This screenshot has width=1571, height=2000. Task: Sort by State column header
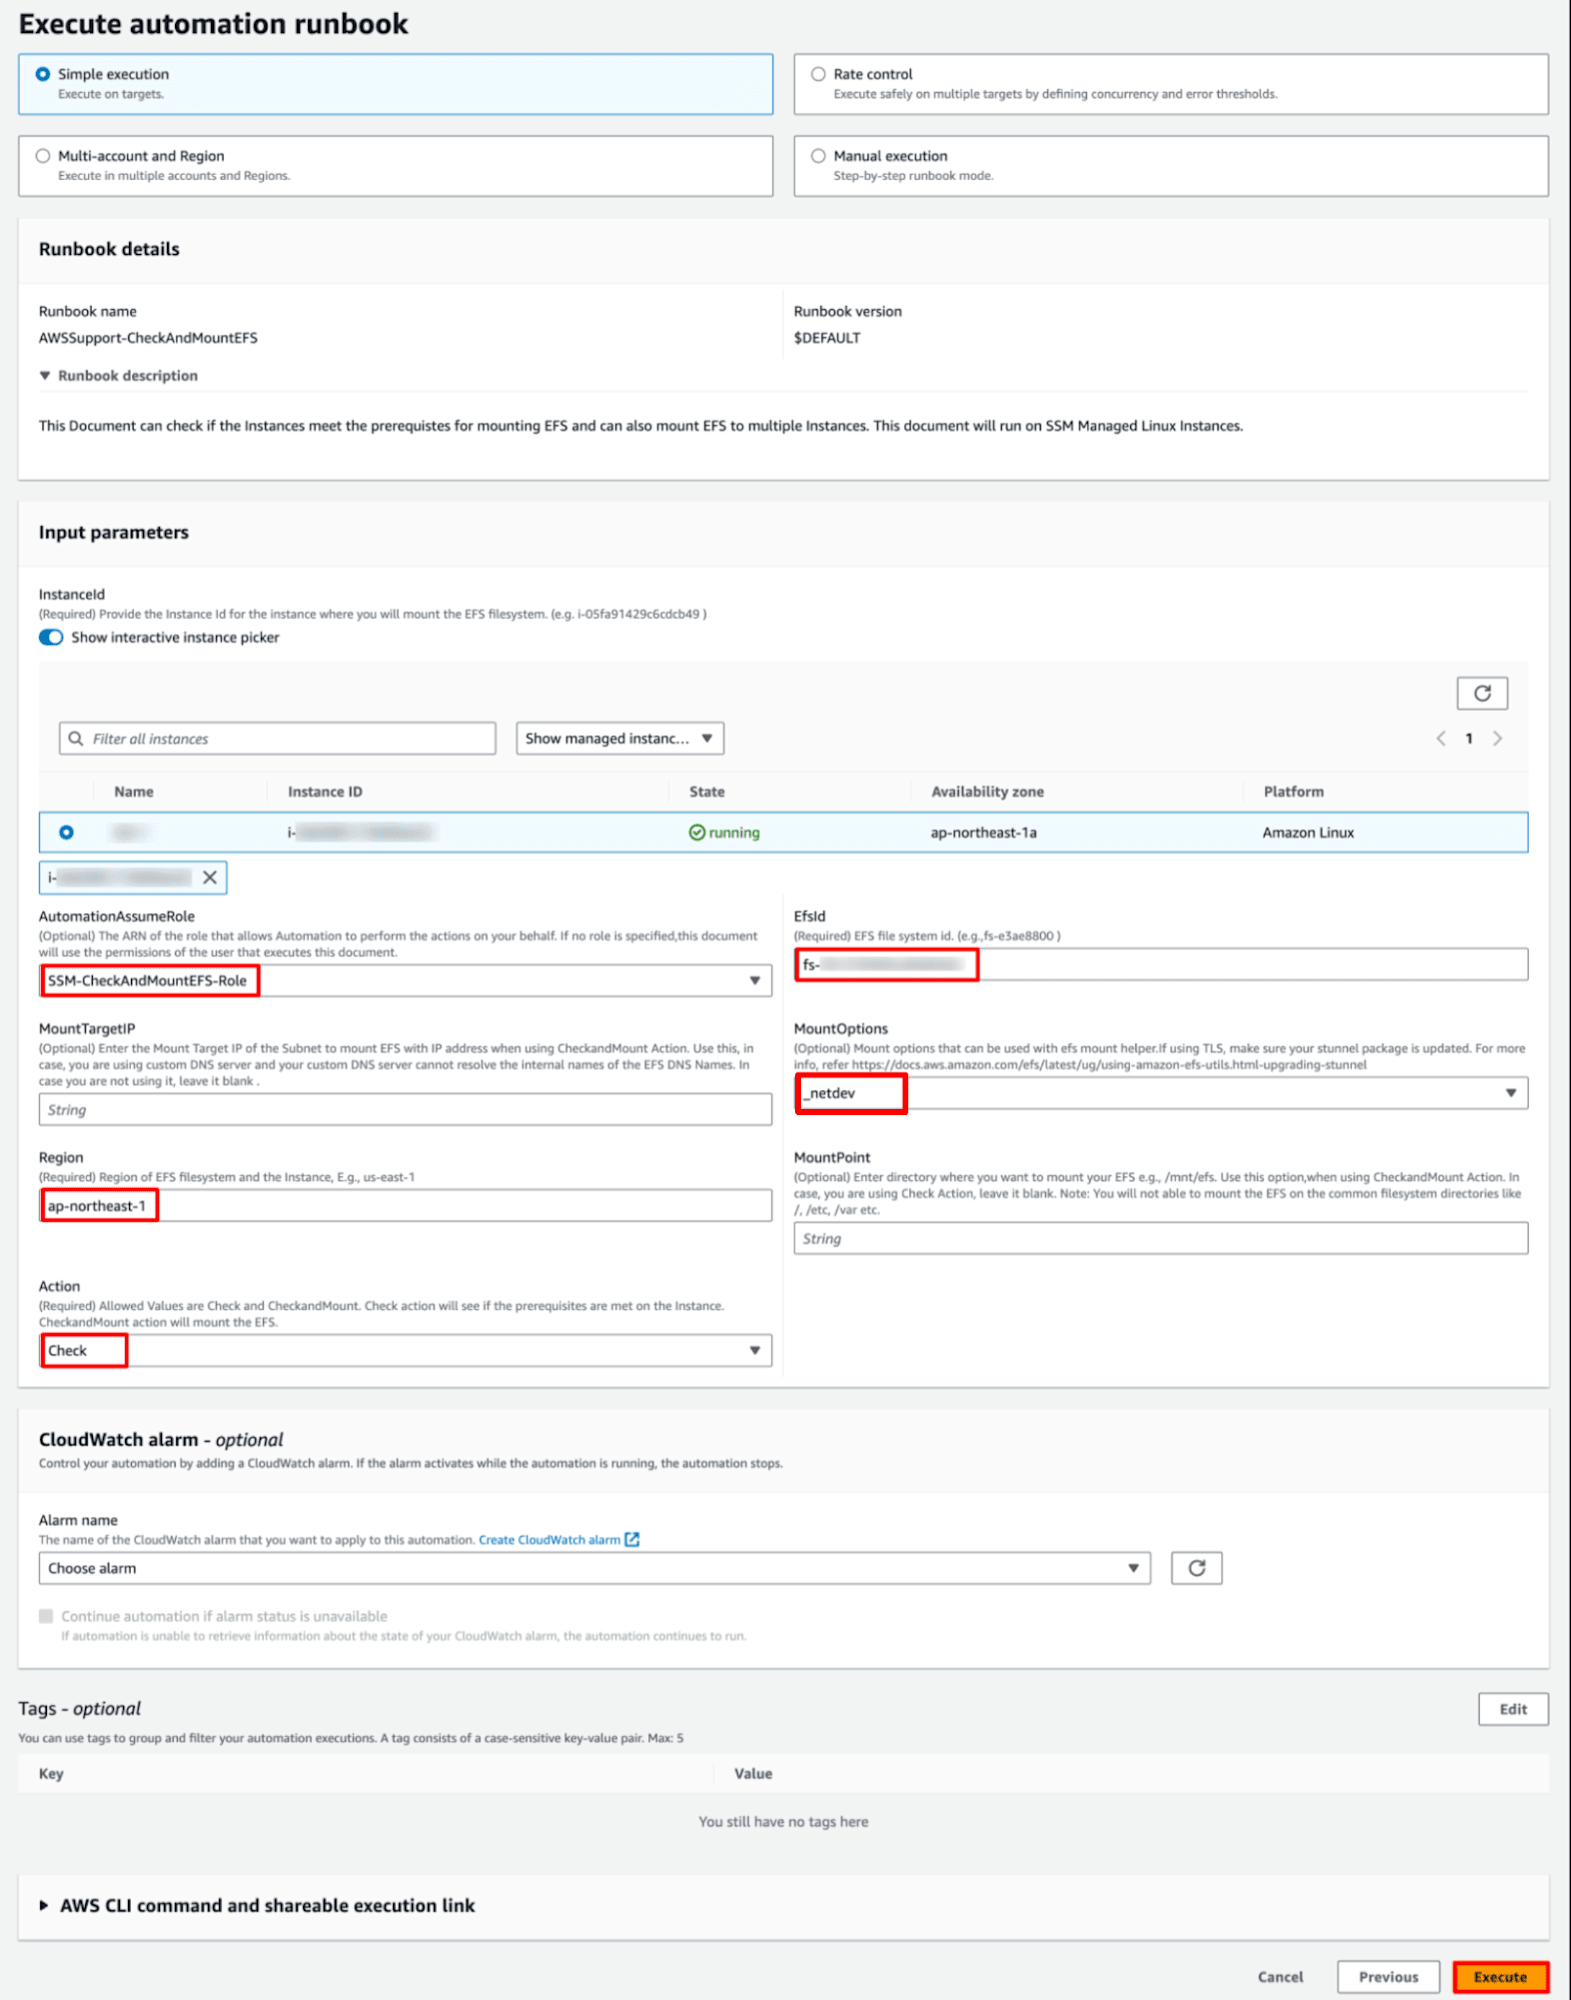[707, 792]
